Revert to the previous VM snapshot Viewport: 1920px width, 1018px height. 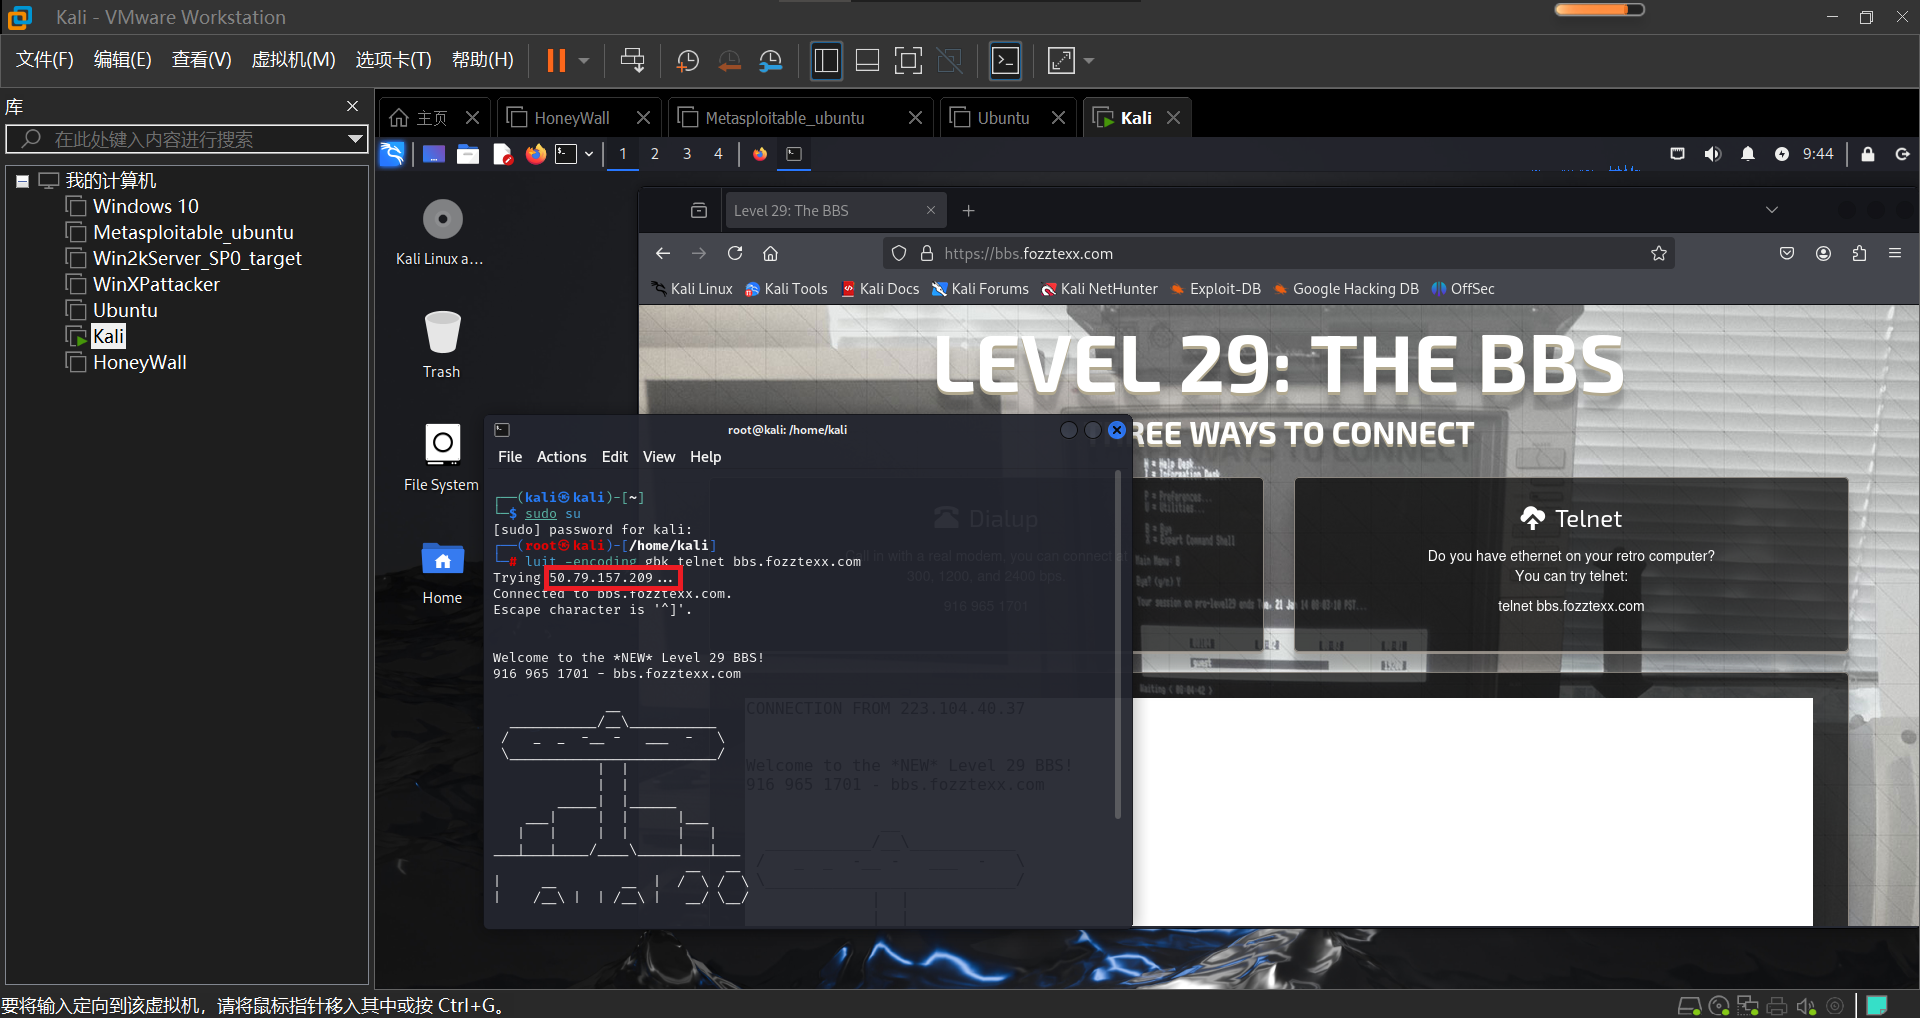click(729, 61)
